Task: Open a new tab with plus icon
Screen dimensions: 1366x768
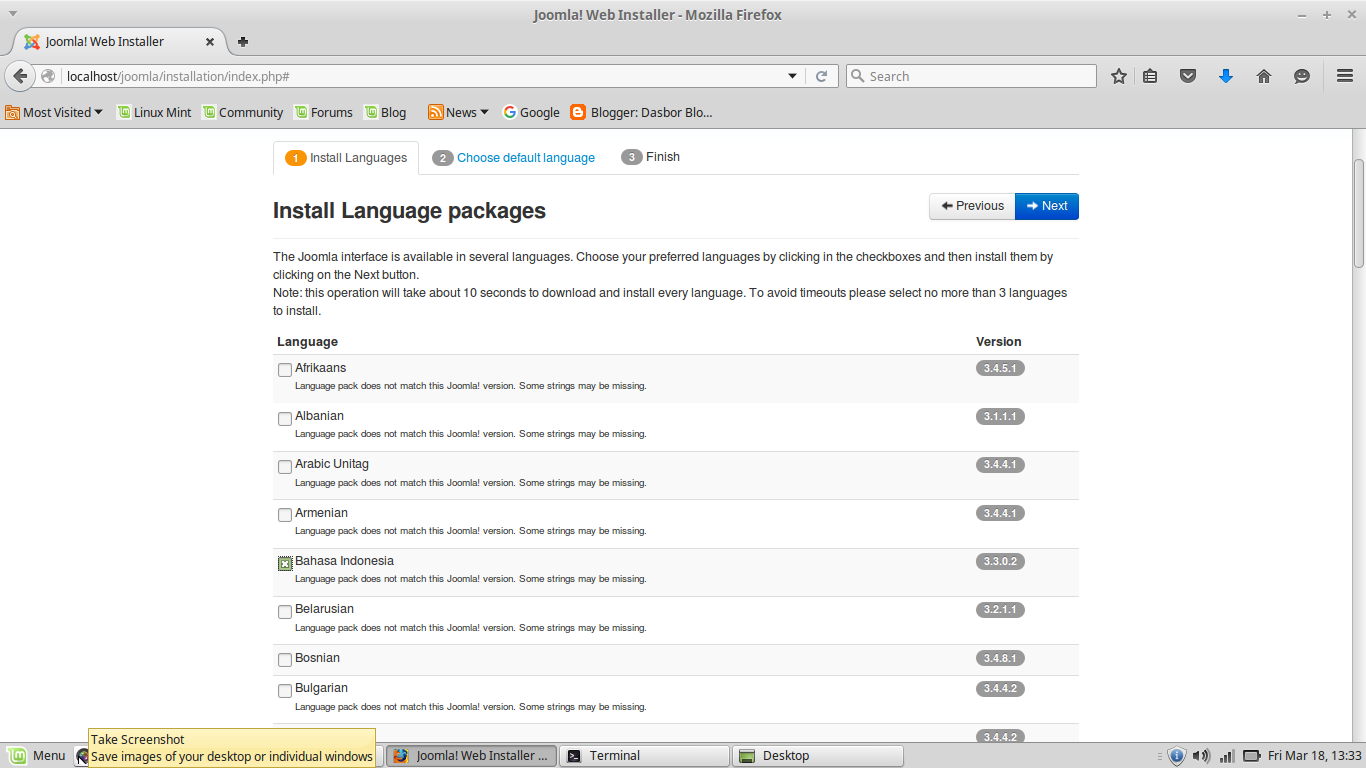Action: (243, 42)
